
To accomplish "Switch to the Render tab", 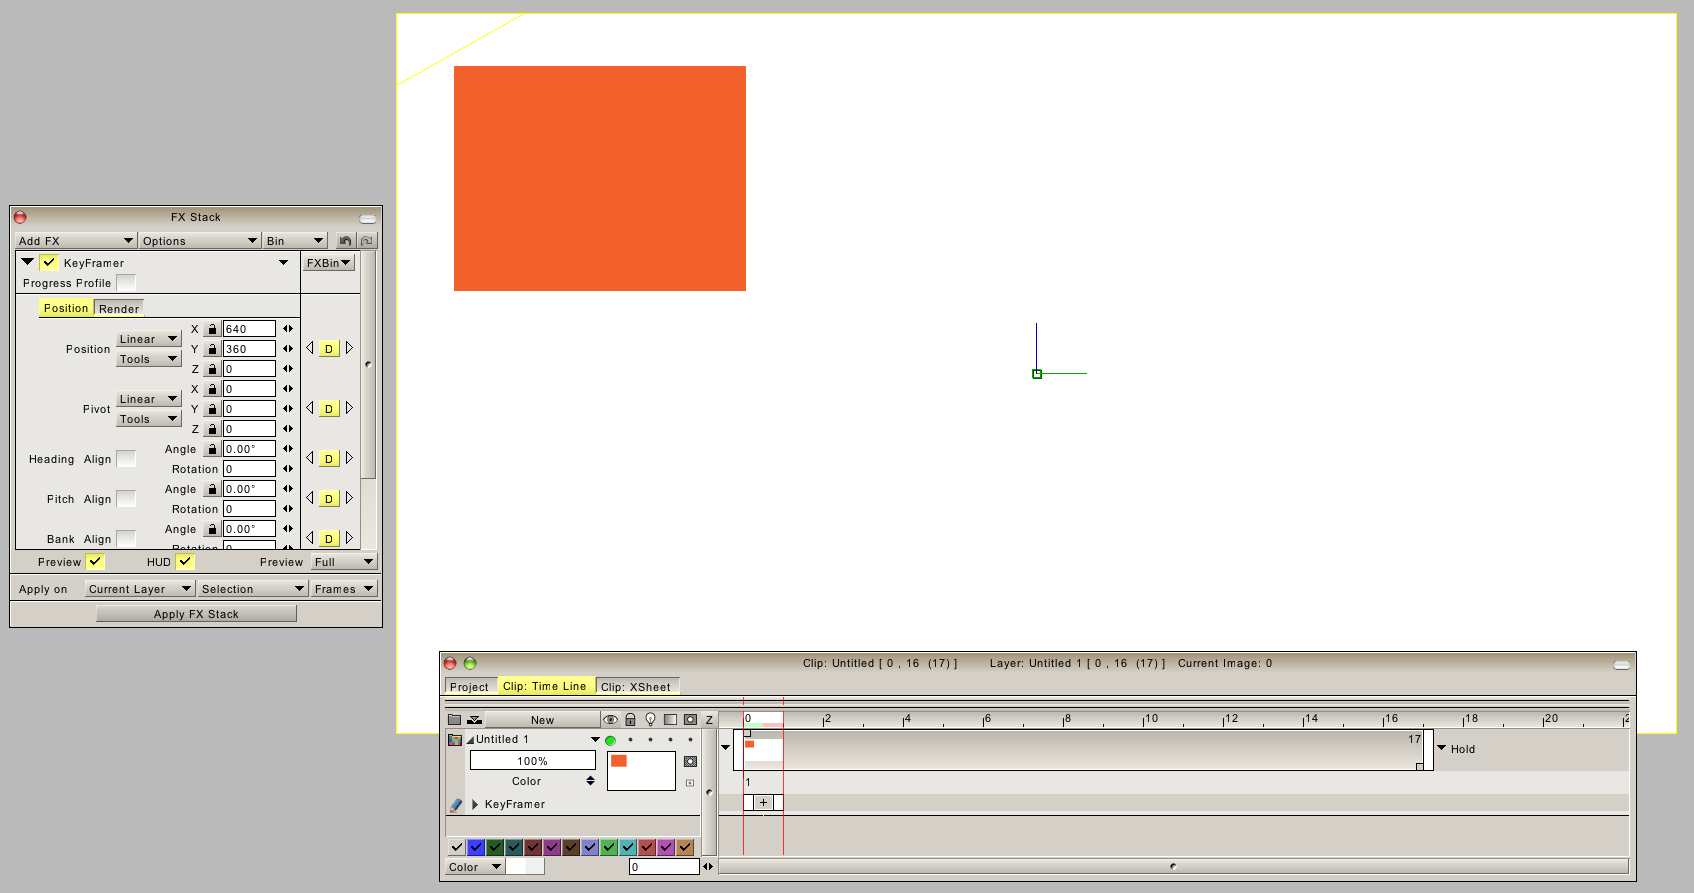I will coord(119,309).
